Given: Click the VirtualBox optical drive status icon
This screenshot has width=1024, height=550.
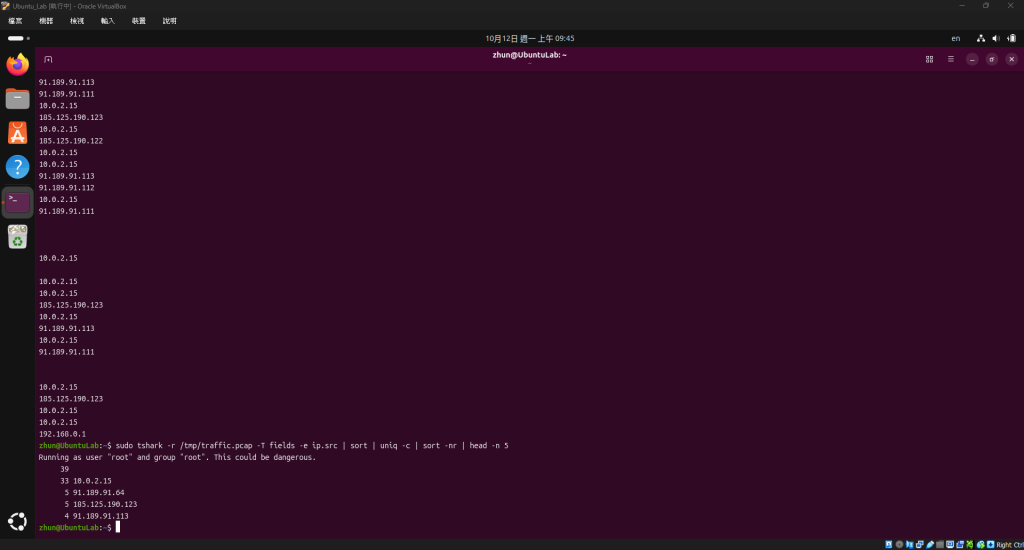Looking at the screenshot, I should tap(899, 544).
